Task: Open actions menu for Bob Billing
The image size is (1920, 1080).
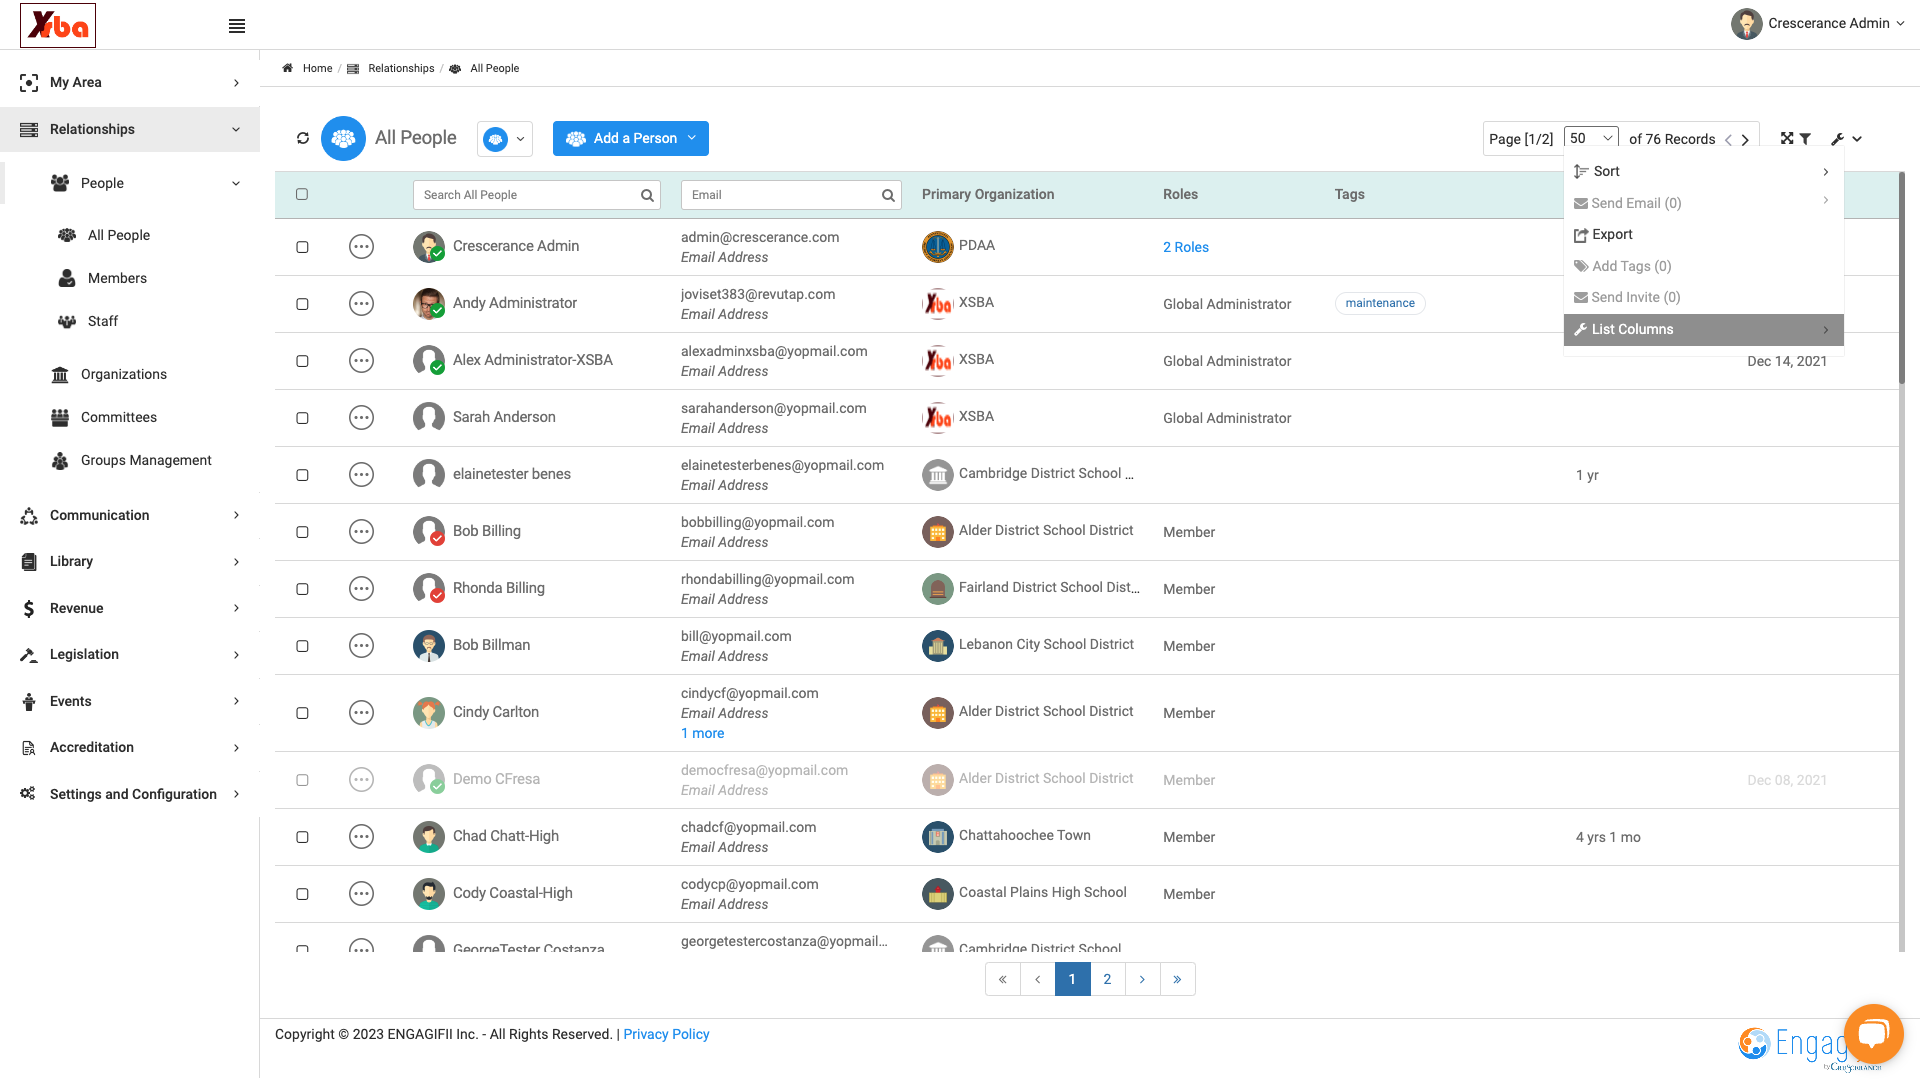Action: coord(362,532)
